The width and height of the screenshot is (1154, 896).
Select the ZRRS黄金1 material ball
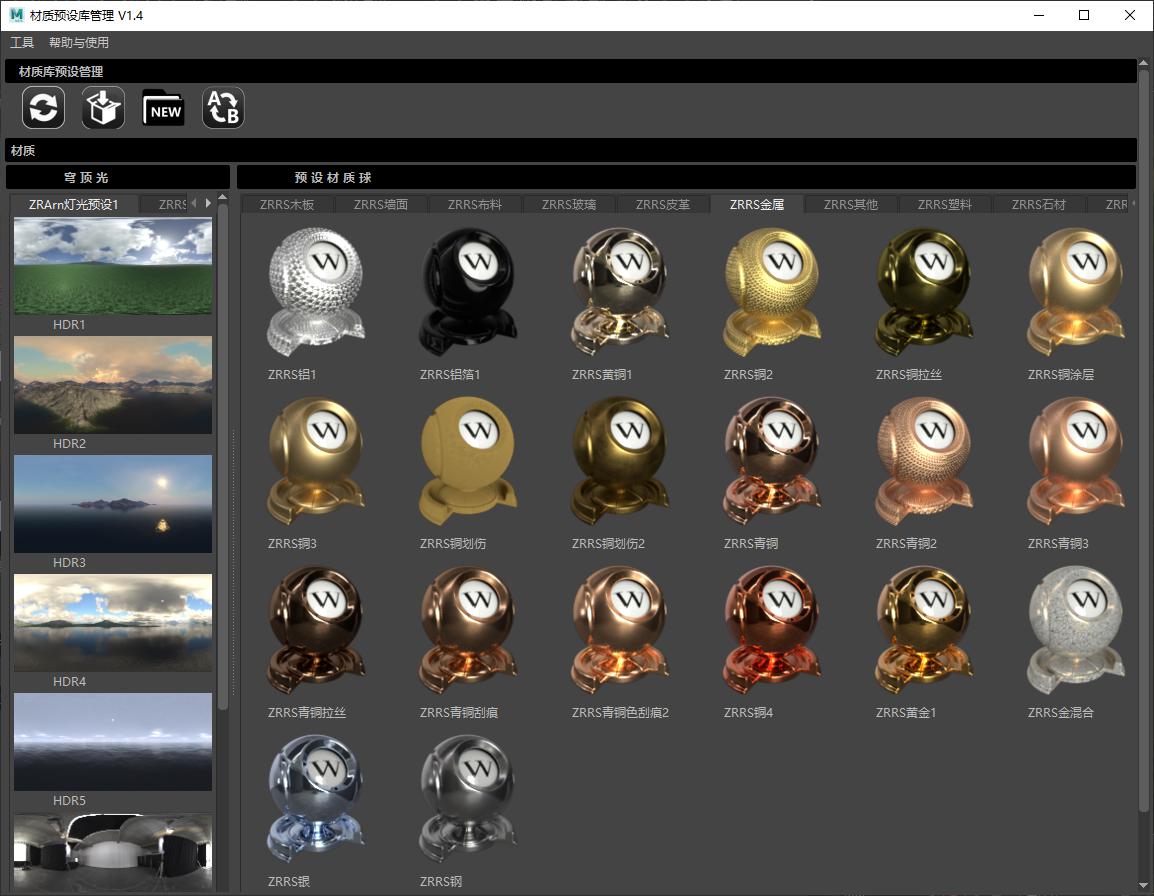coord(924,629)
